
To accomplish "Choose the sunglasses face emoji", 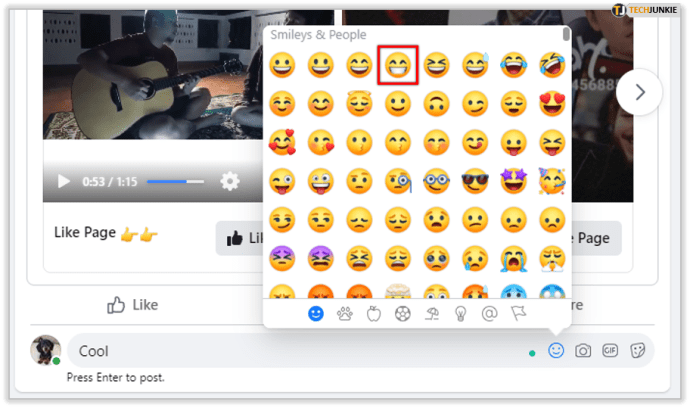I will pyautogui.click(x=475, y=181).
